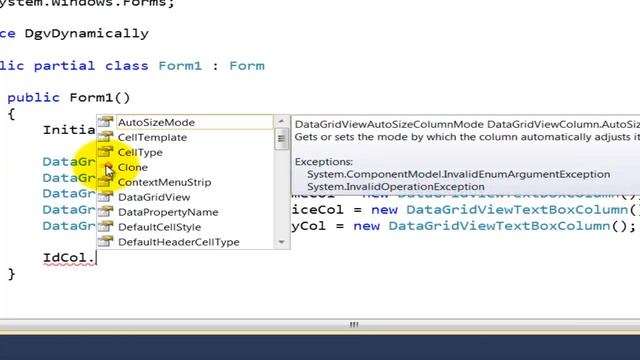The width and height of the screenshot is (640, 360).
Task: Click the property icon beside AutoSizeMode
Action: pyautogui.click(x=105, y=122)
